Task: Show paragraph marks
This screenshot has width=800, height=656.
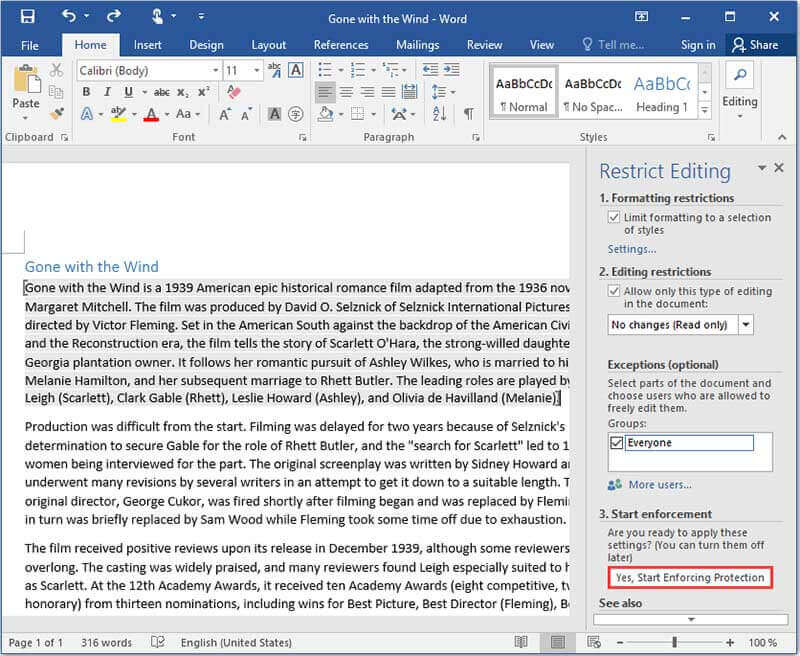Action: [468, 114]
